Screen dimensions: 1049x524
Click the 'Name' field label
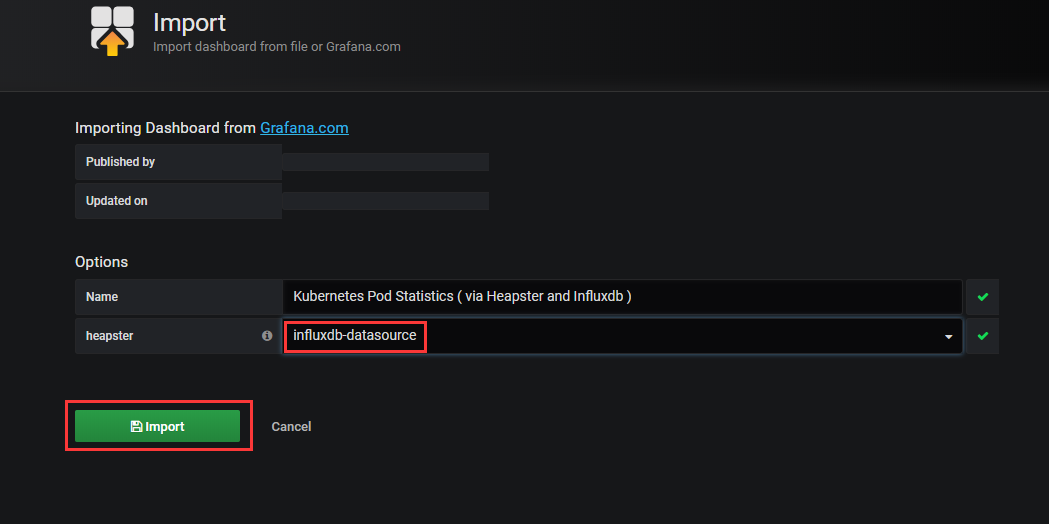point(102,296)
